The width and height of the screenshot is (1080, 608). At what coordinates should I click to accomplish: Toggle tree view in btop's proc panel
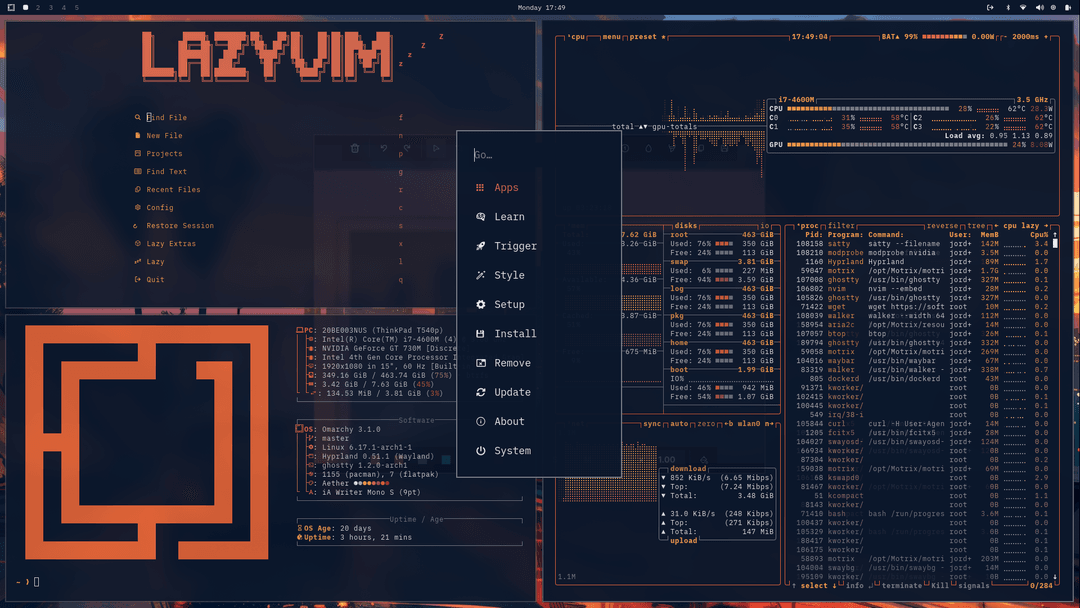click(975, 224)
